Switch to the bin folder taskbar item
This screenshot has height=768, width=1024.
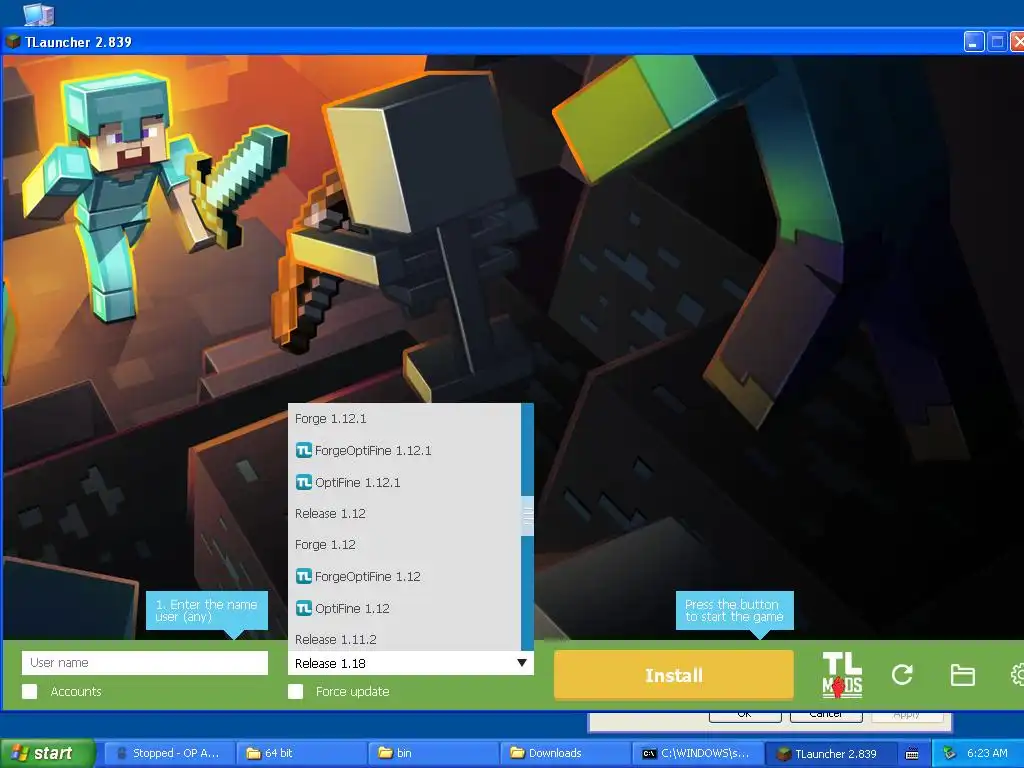click(432, 753)
